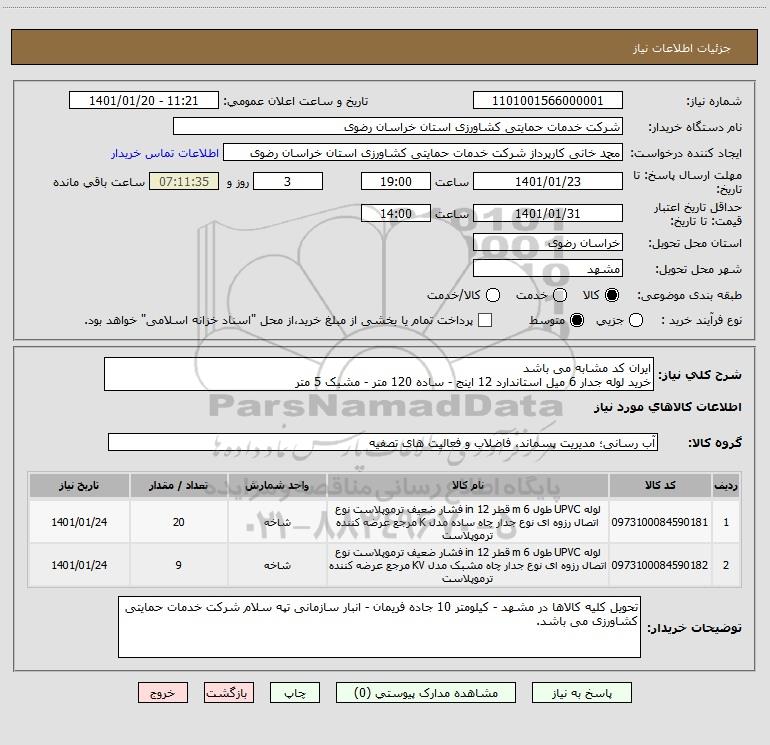This screenshot has height=745, width=770.
Task: Click the گروه کالا field
Action: pos(383,442)
